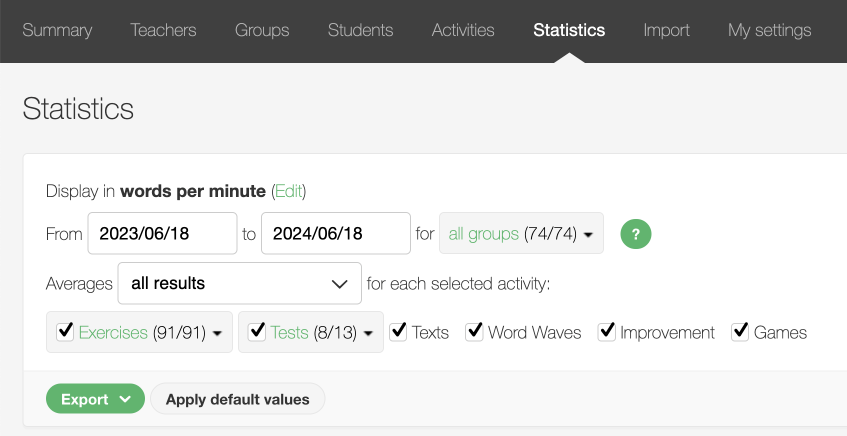Open the Export dropdown button
This screenshot has height=436, width=847.
tap(95, 399)
